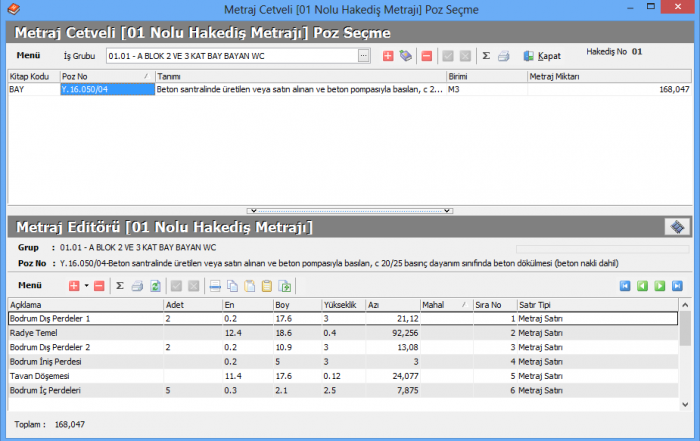Viewport: 700px width, 441px height.
Task: Click the diamond icon in Metraj Editörü header
Action: coord(677,227)
